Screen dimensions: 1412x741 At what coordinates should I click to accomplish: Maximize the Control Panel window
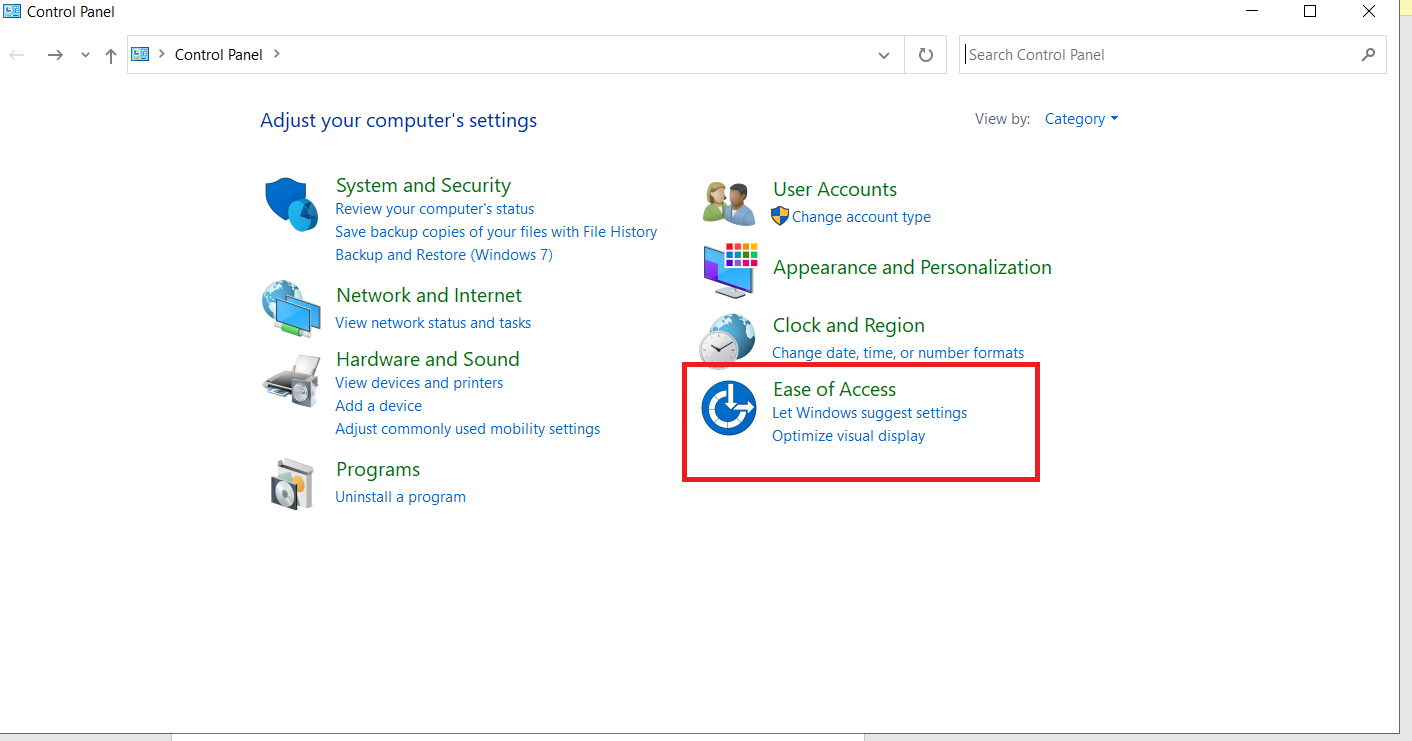pos(1310,12)
